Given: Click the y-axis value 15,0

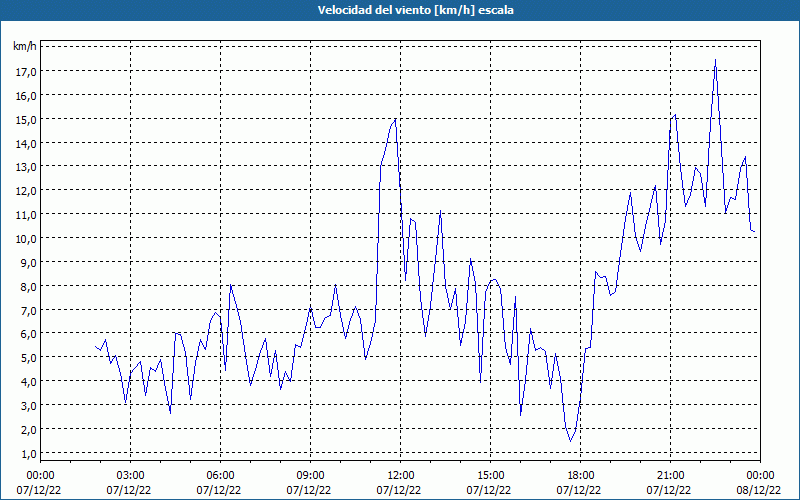Looking at the screenshot, I should pos(27,120).
